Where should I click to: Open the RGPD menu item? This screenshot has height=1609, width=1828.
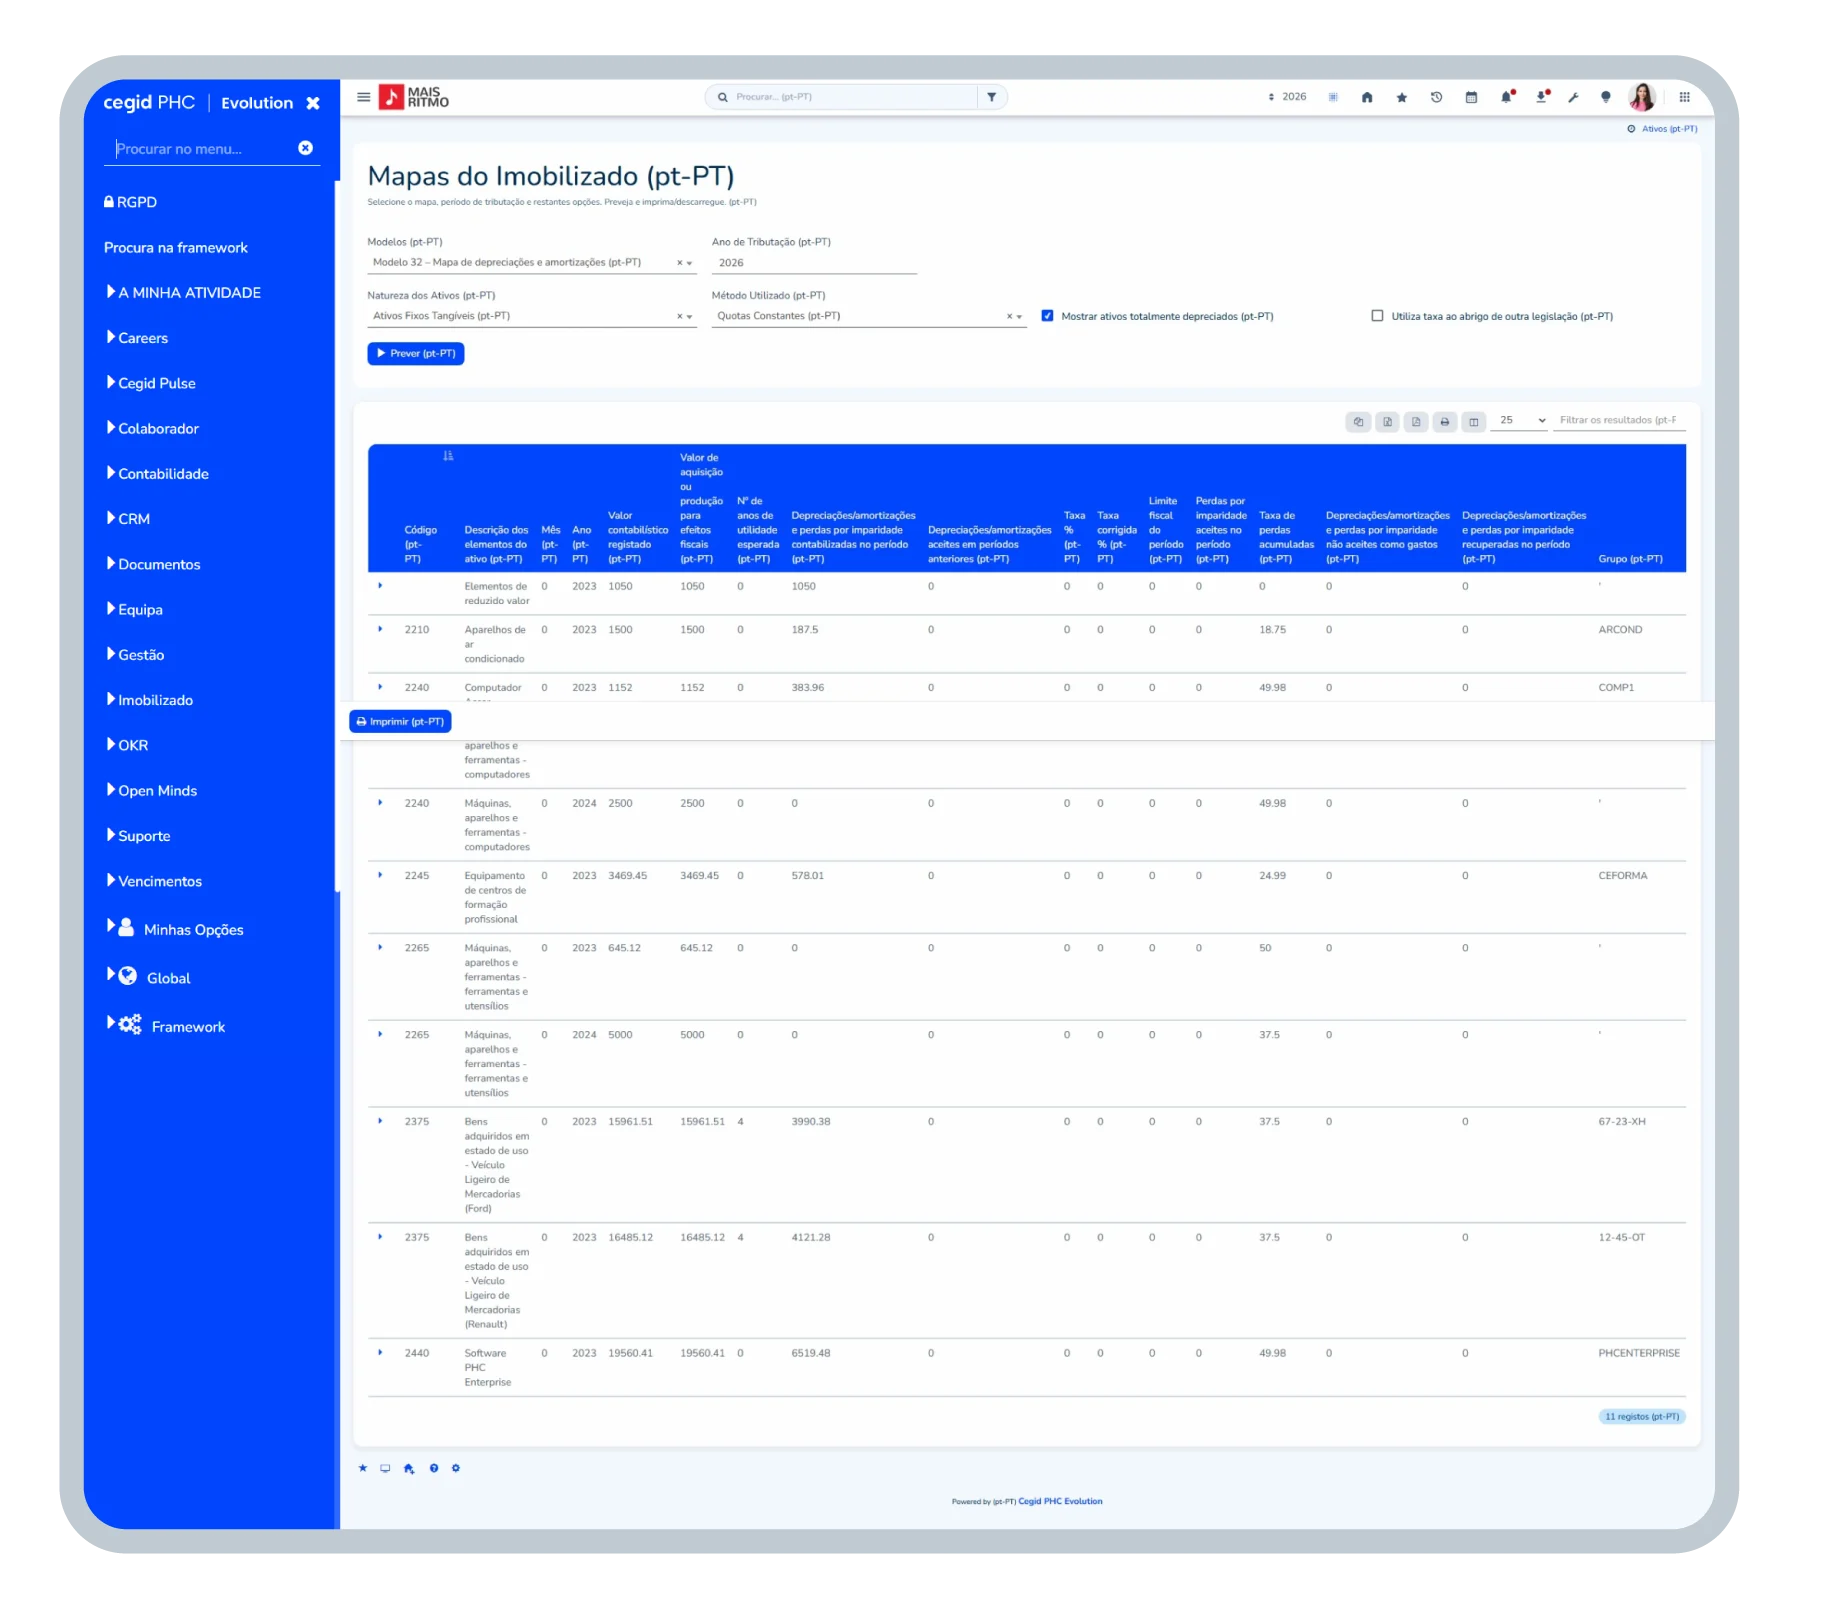point(131,202)
